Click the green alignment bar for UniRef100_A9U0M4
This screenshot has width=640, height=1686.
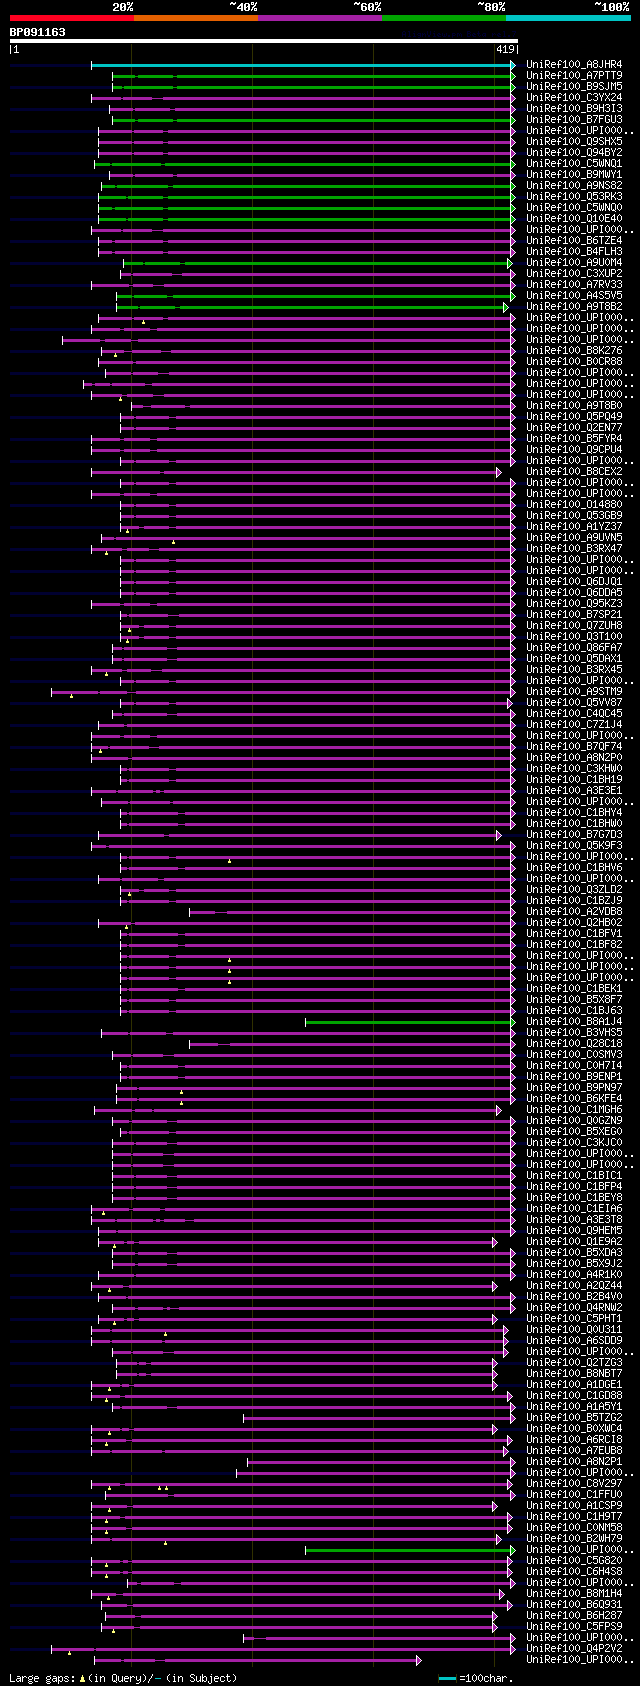pyautogui.click(x=319, y=263)
